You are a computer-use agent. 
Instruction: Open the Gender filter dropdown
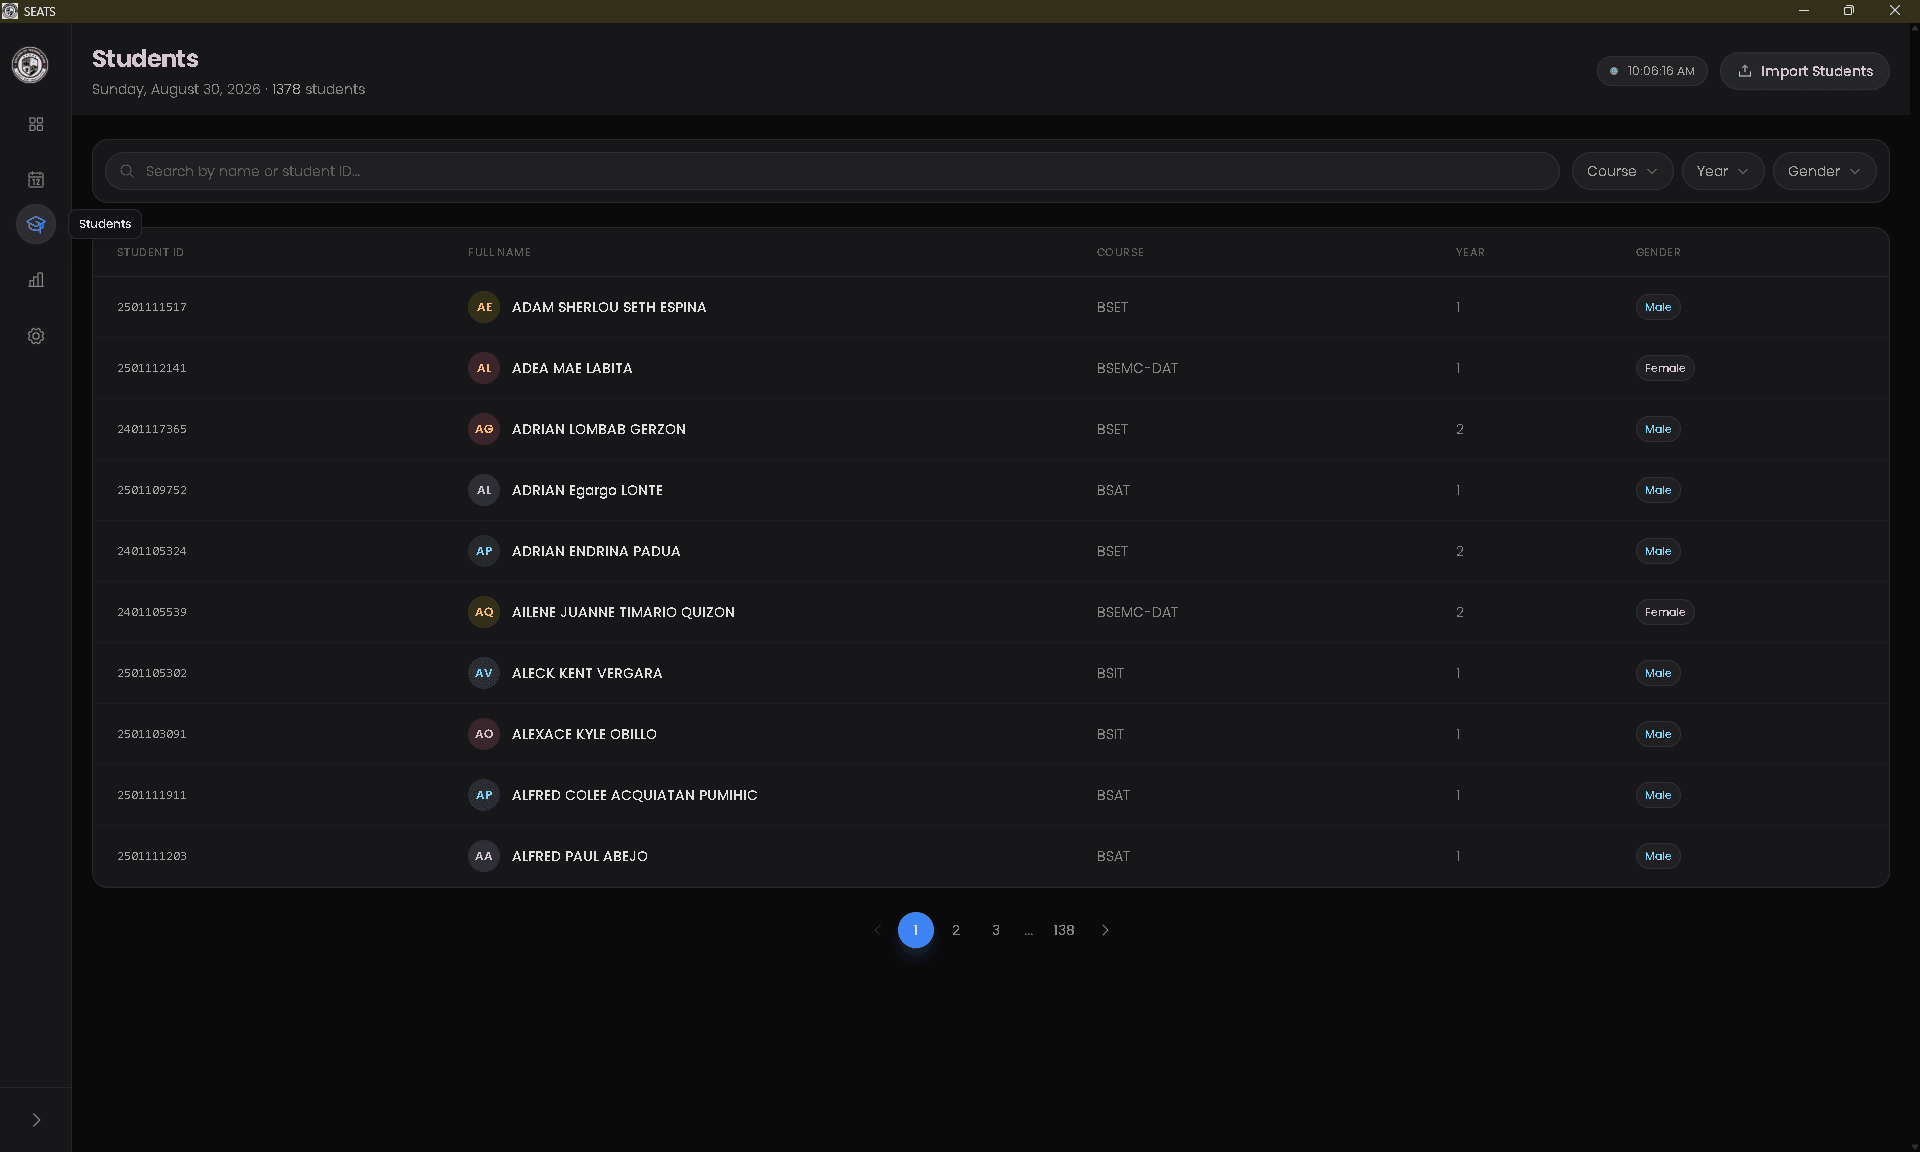pos(1824,171)
